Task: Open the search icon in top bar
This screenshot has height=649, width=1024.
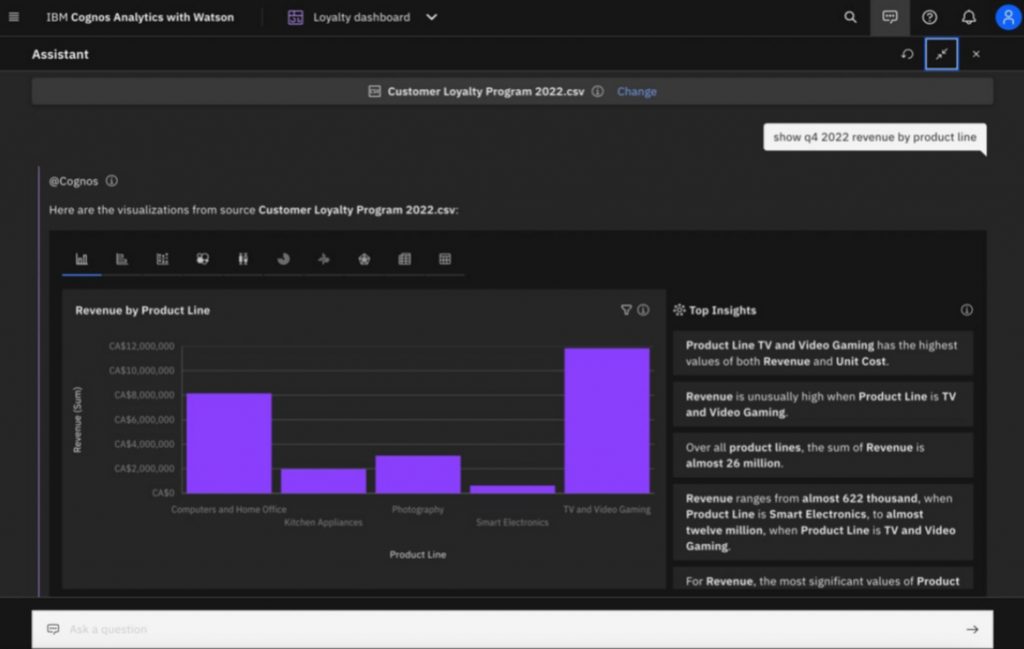Action: tap(850, 17)
